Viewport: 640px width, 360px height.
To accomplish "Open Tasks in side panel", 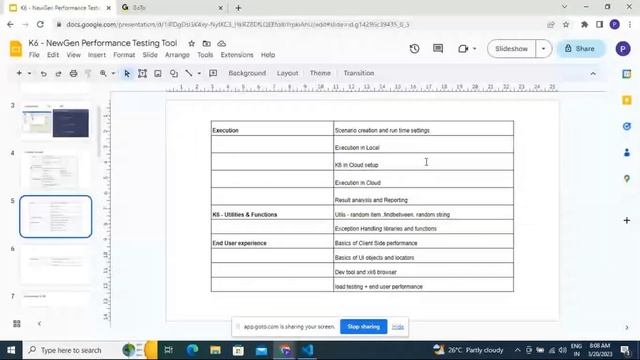I will (x=627, y=127).
